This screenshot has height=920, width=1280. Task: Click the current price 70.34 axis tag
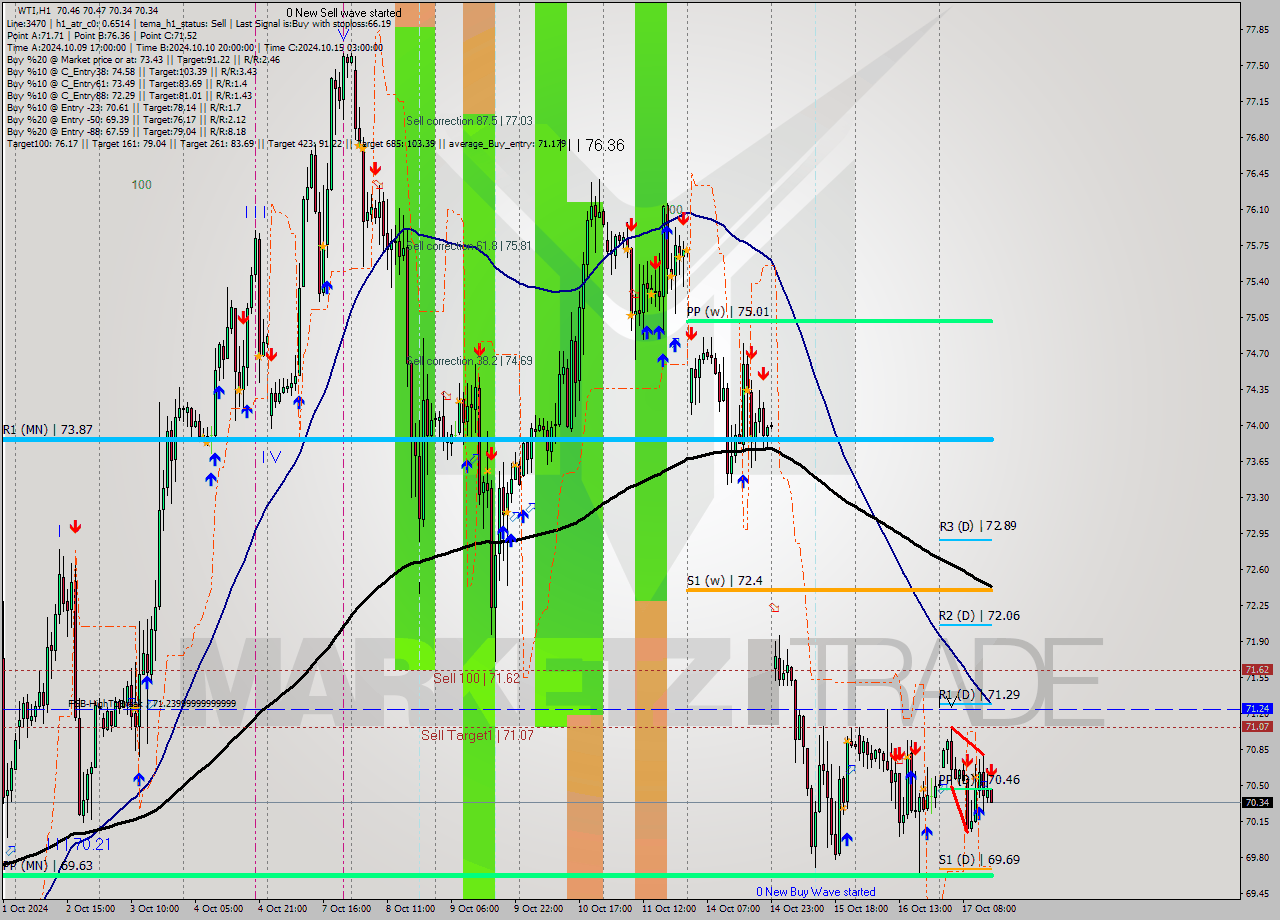1257,802
